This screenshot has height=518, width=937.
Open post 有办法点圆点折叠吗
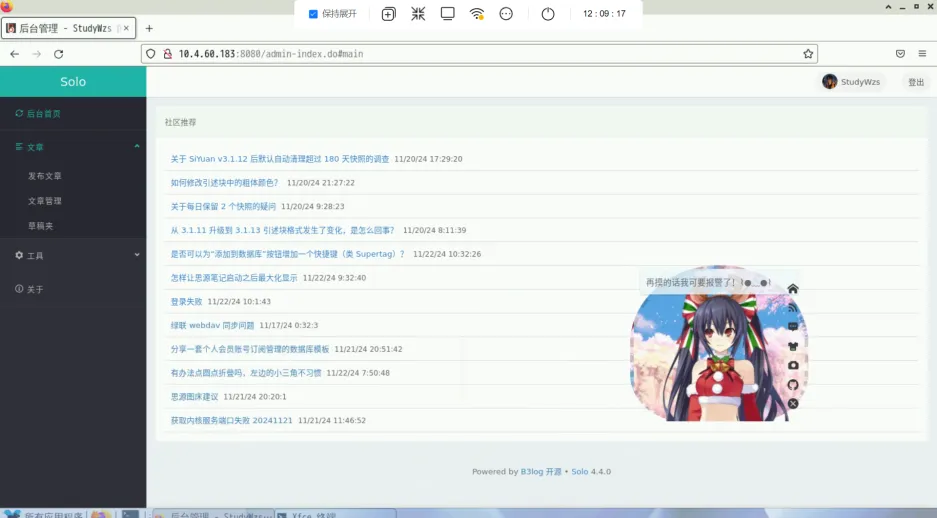pos(246,373)
